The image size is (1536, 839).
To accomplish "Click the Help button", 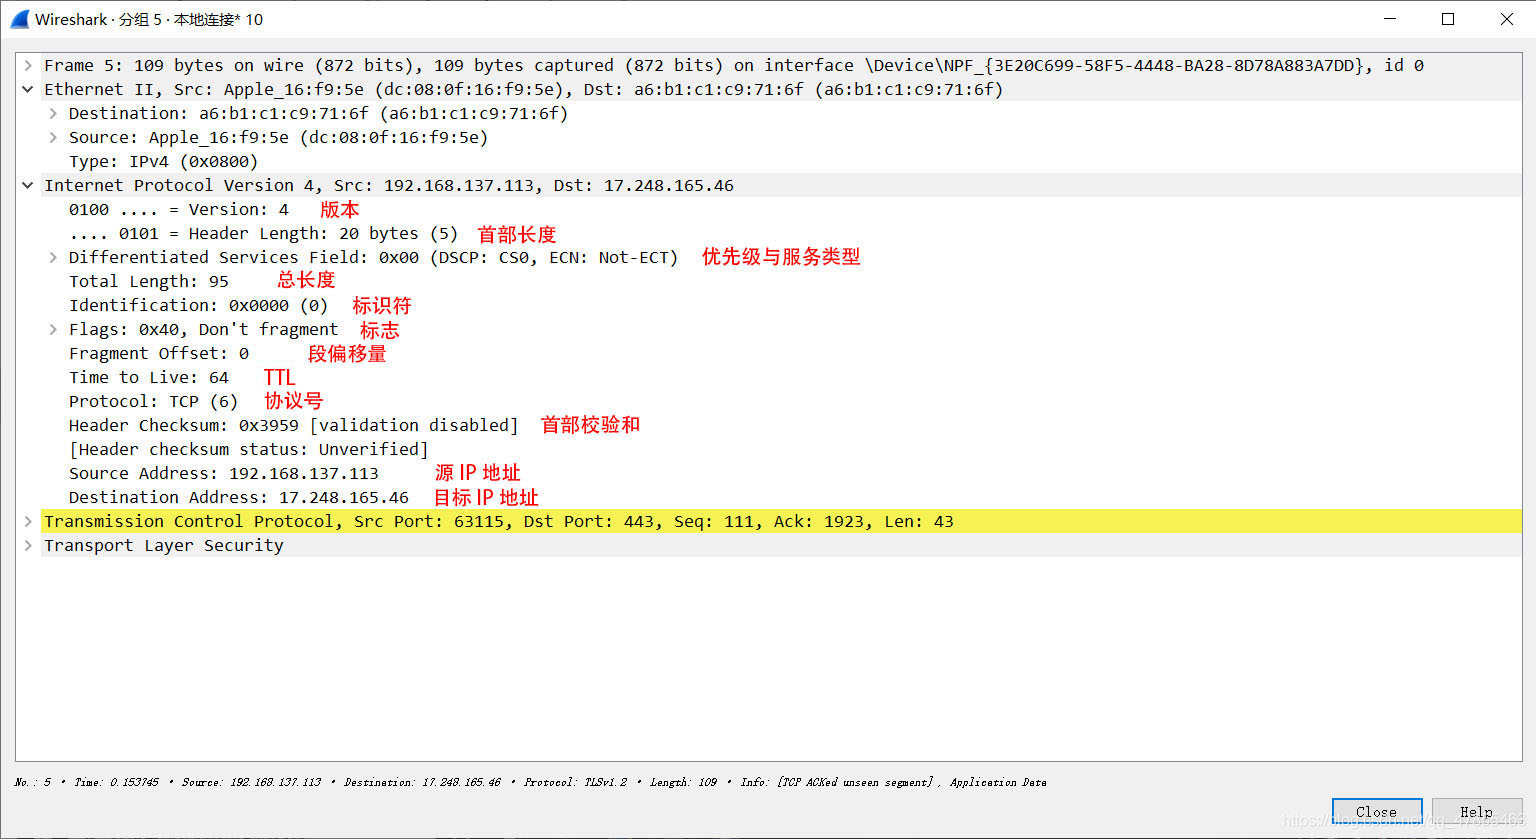I will coord(1477,811).
